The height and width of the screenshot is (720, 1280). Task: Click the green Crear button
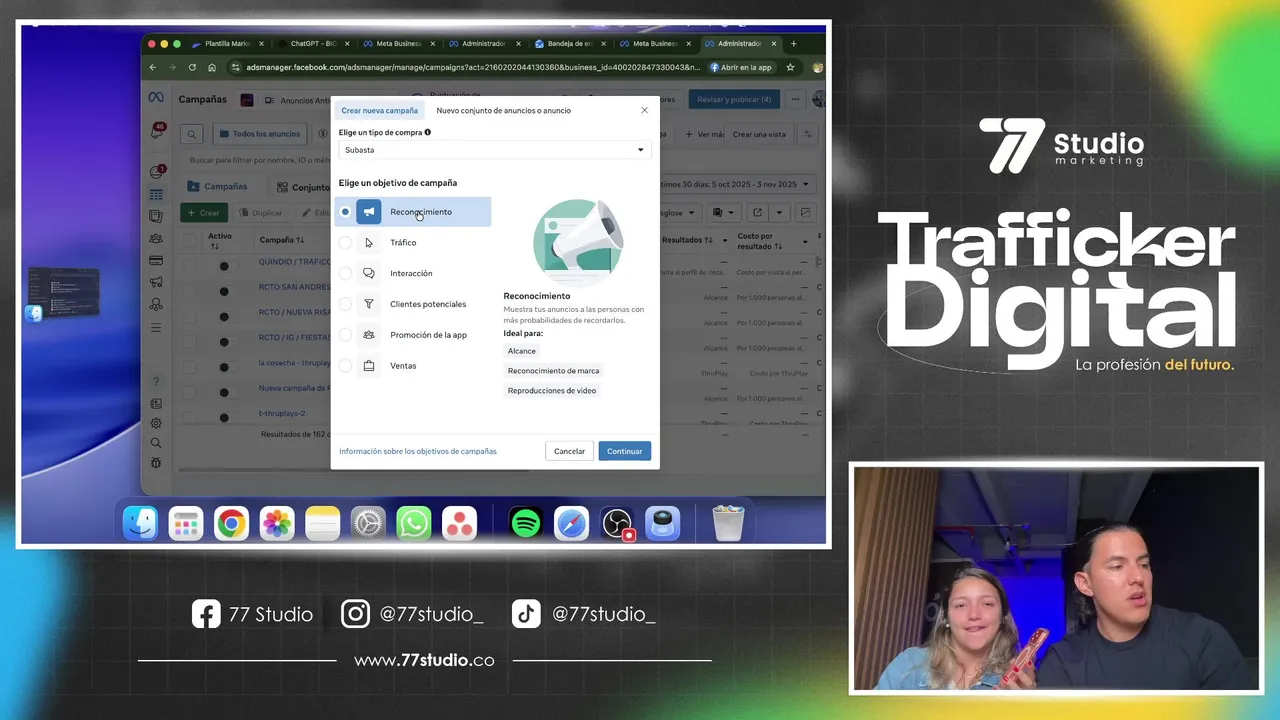204,213
